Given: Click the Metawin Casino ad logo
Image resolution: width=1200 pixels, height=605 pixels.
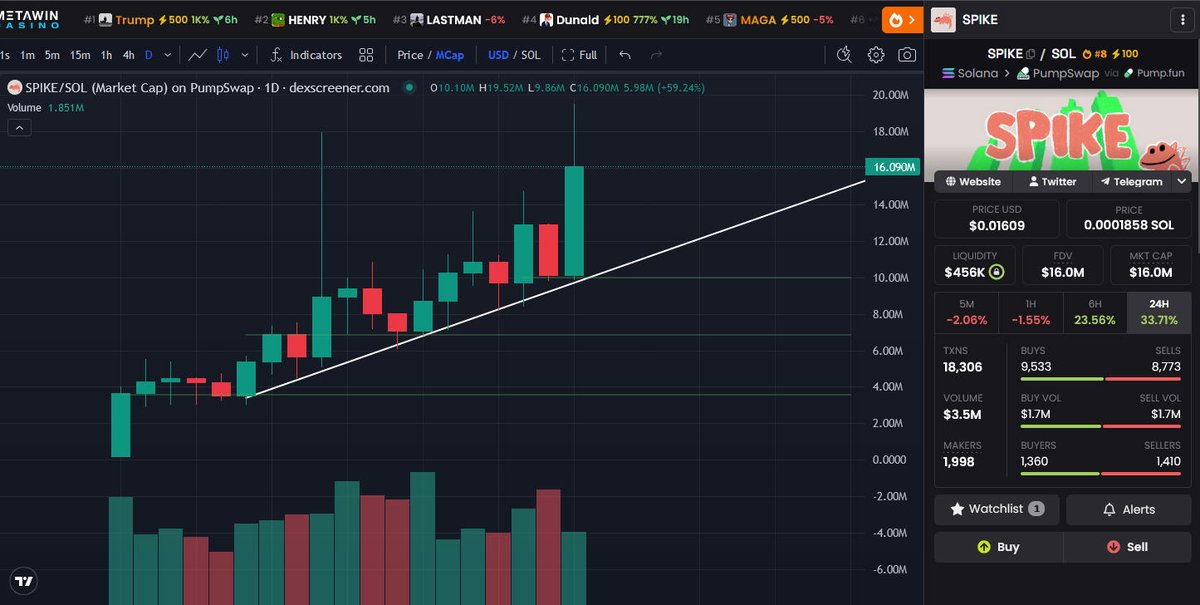Looking at the screenshot, I should (31, 19).
